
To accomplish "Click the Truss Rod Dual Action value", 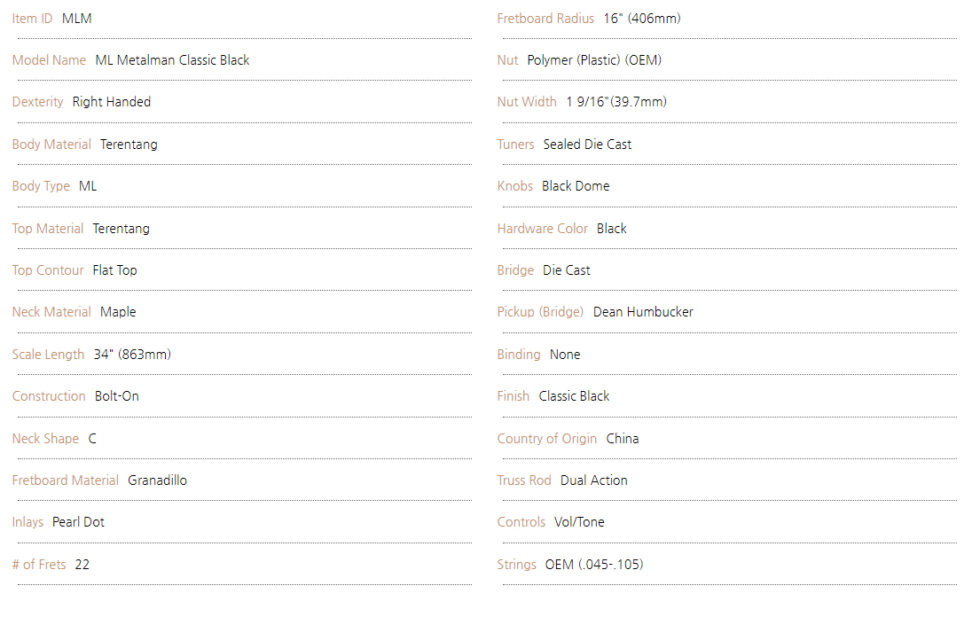I will pyautogui.click(x=594, y=480).
